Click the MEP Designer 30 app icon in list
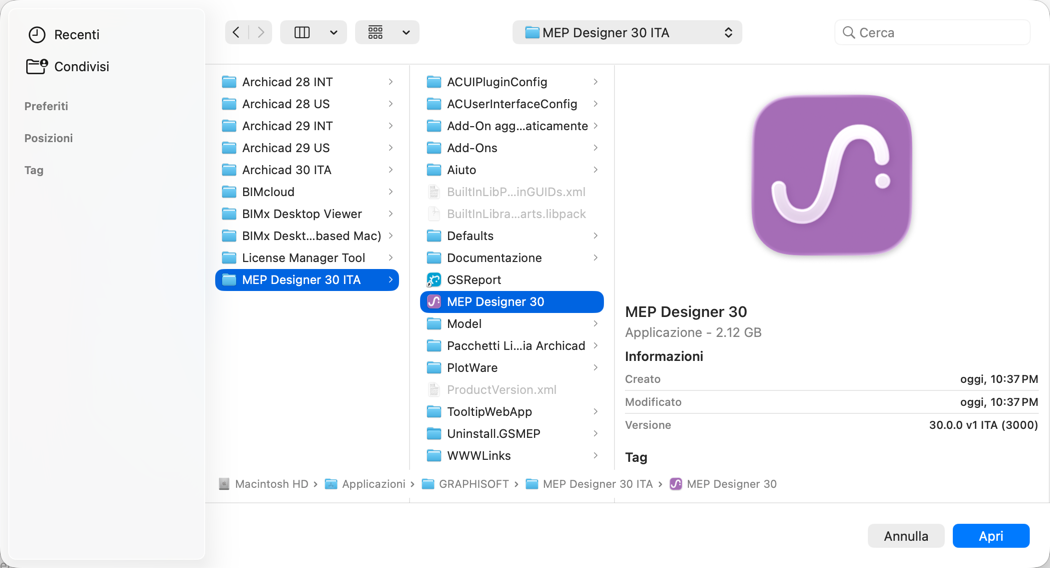Viewport: 1050px width, 568px height. (434, 301)
